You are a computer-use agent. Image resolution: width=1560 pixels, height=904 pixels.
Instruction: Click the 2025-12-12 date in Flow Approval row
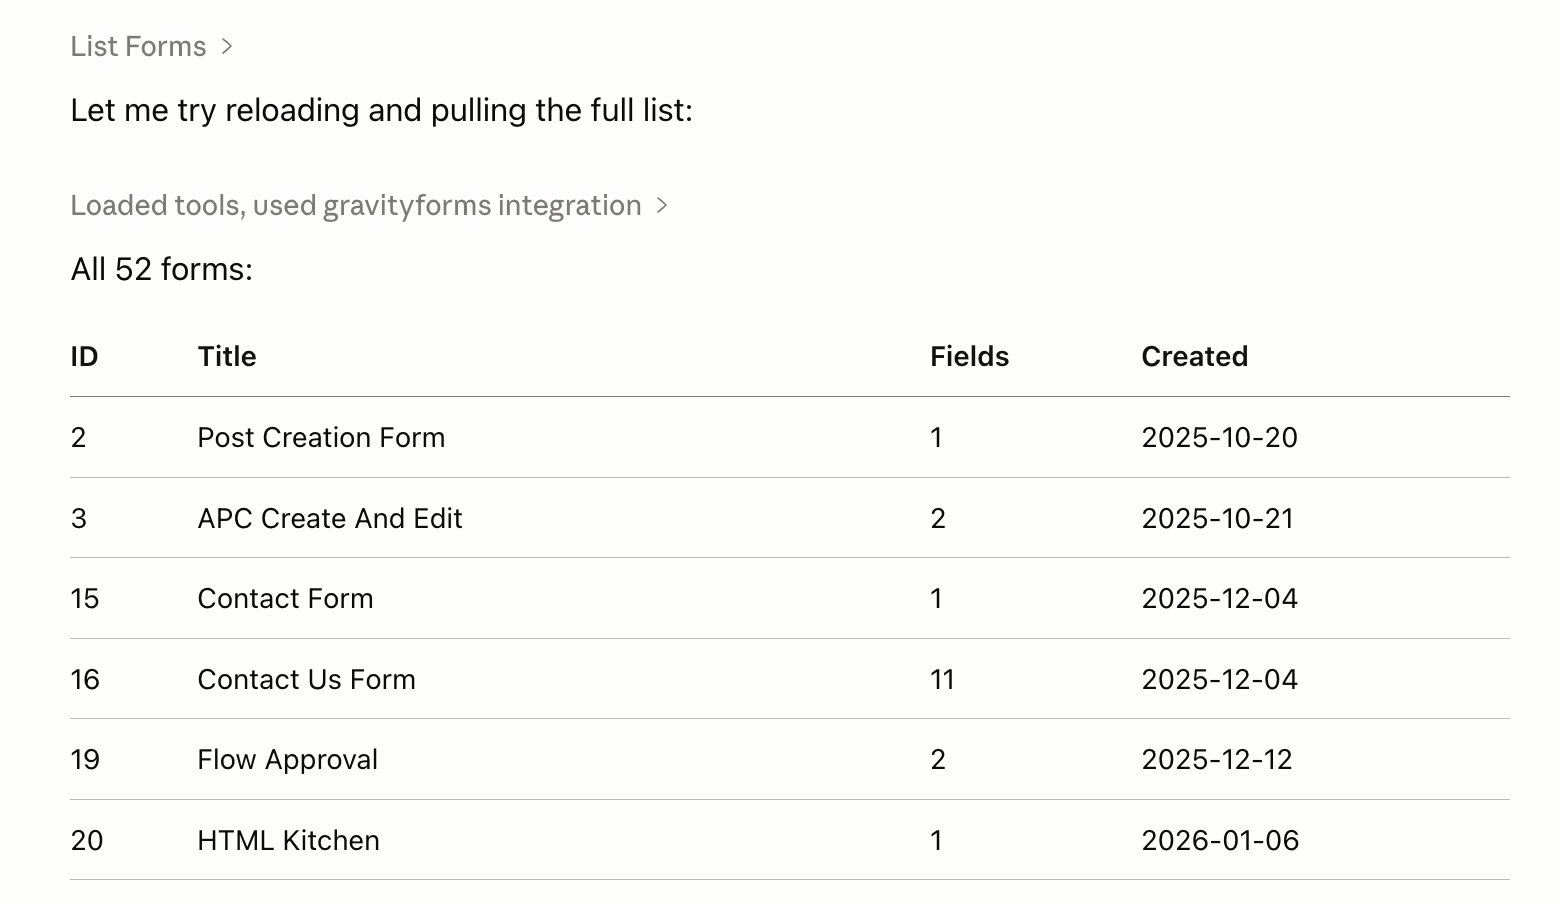point(1217,760)
